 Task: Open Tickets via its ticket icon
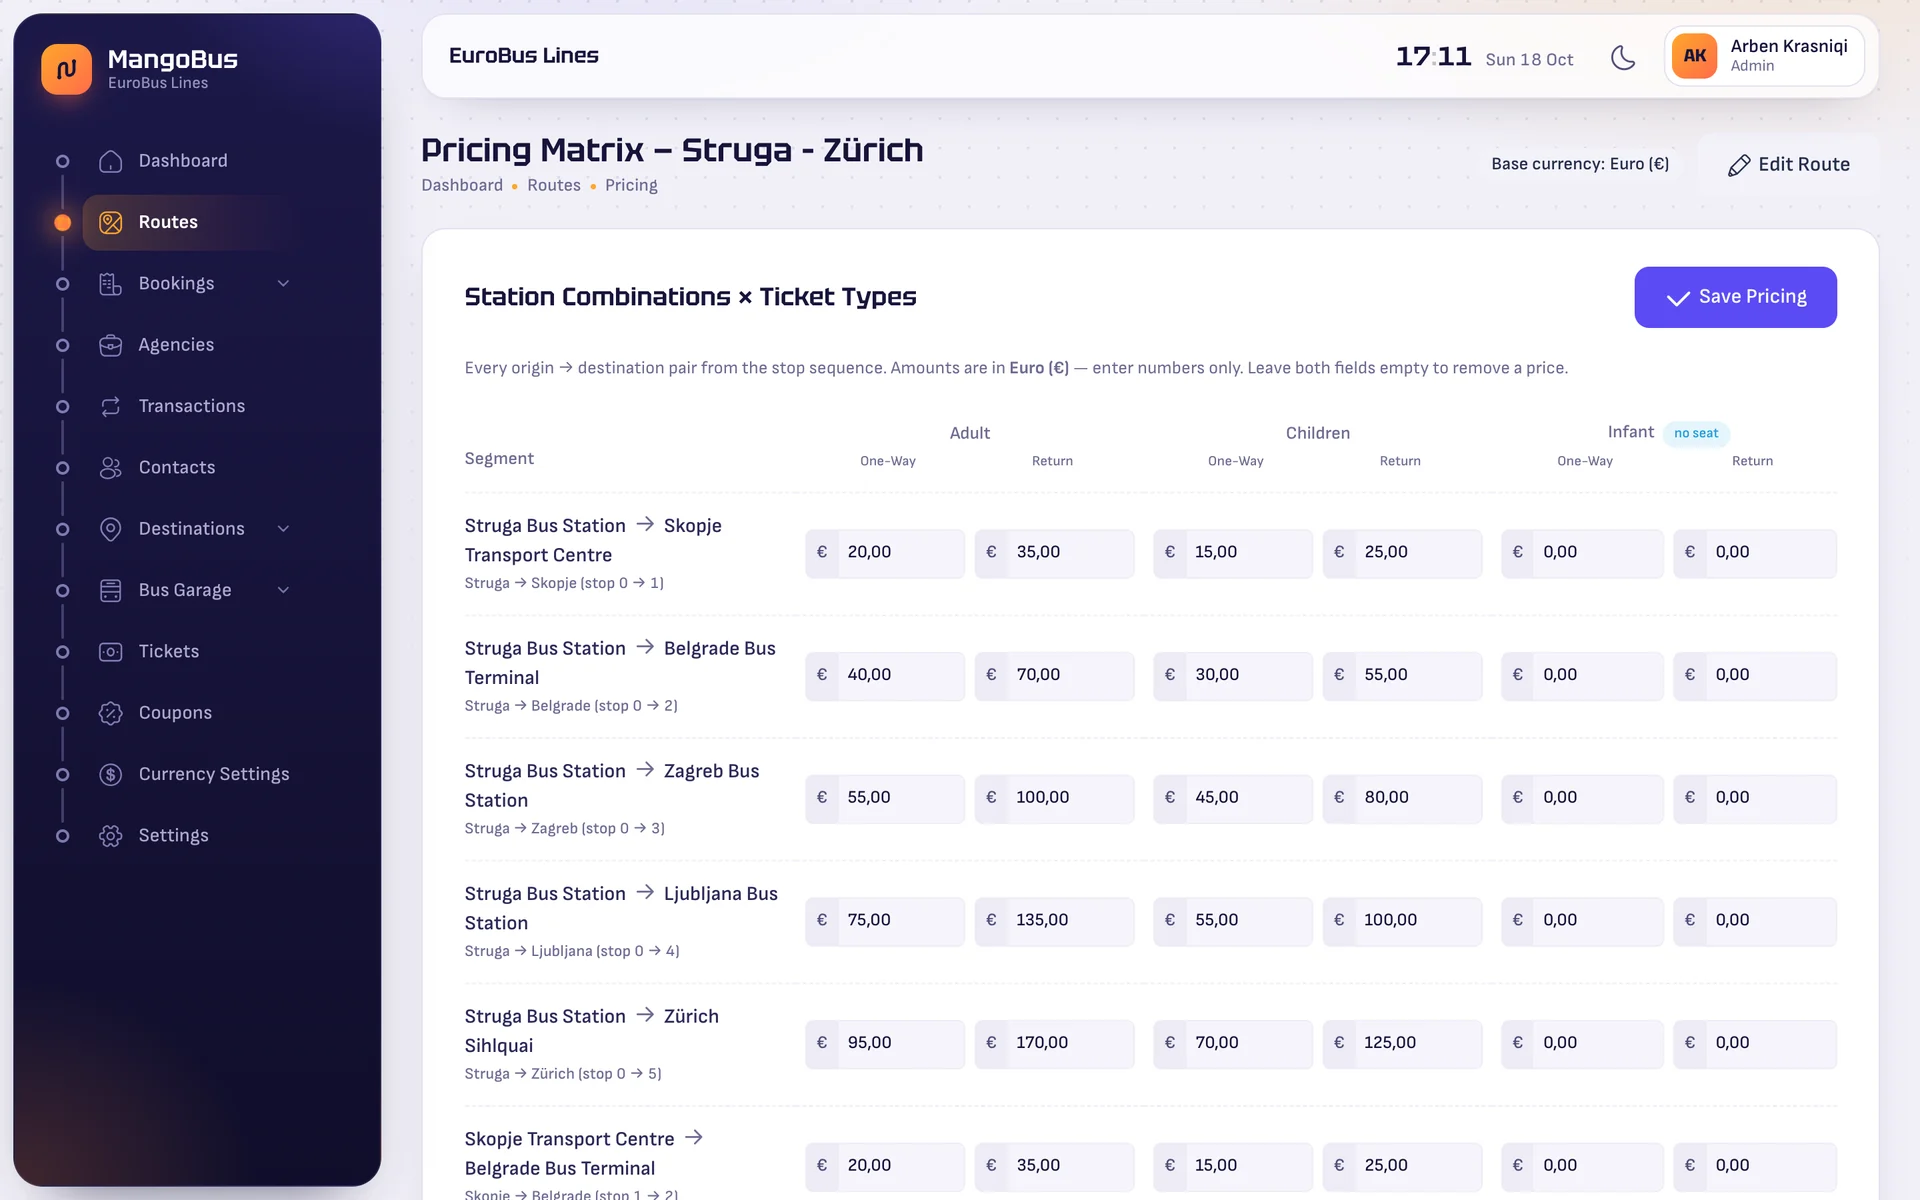pyautogui.click(x=111, y=652)
